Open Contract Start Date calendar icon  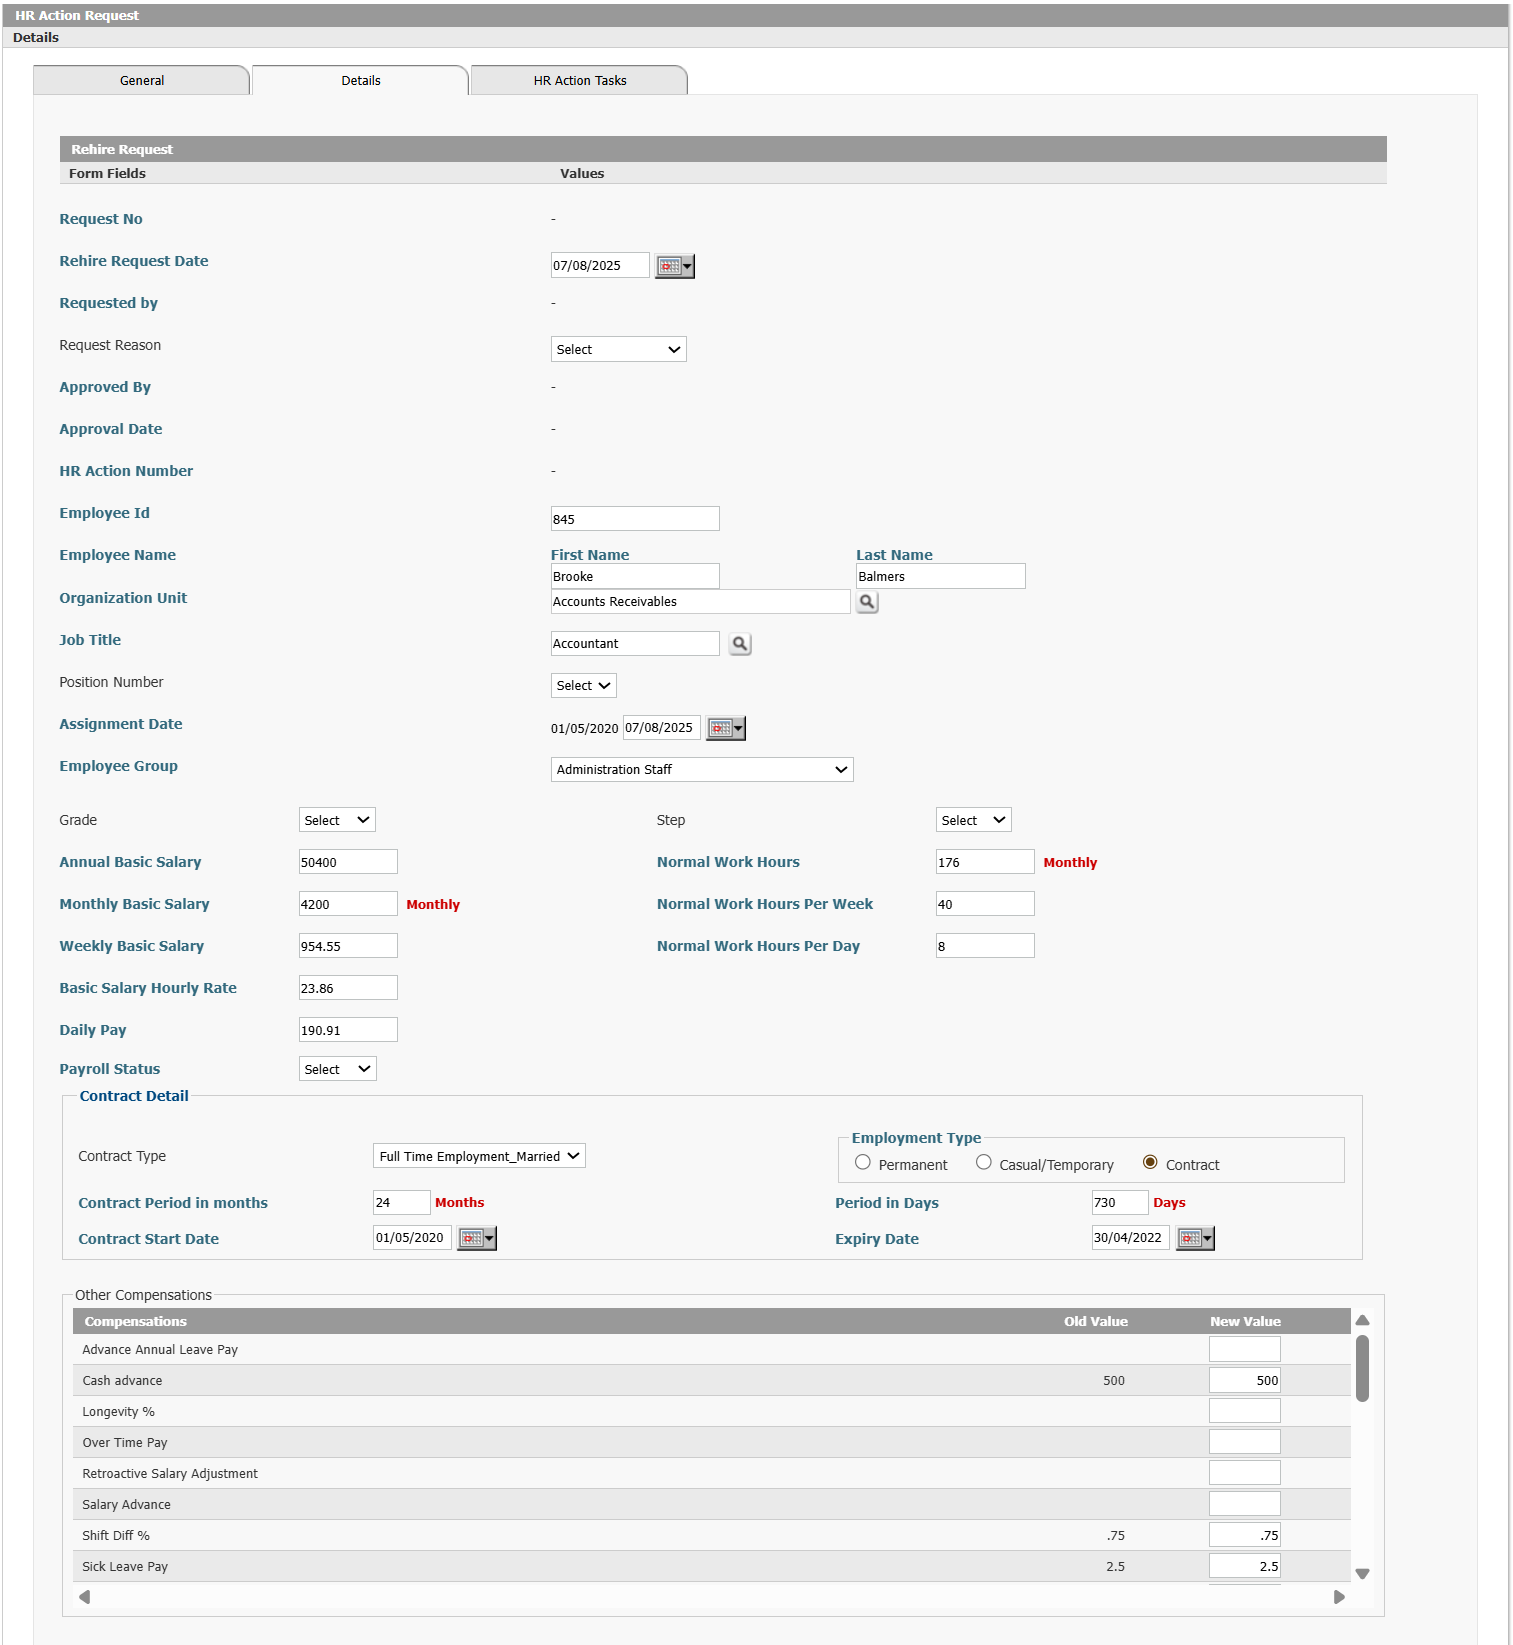coord(477,1238)
